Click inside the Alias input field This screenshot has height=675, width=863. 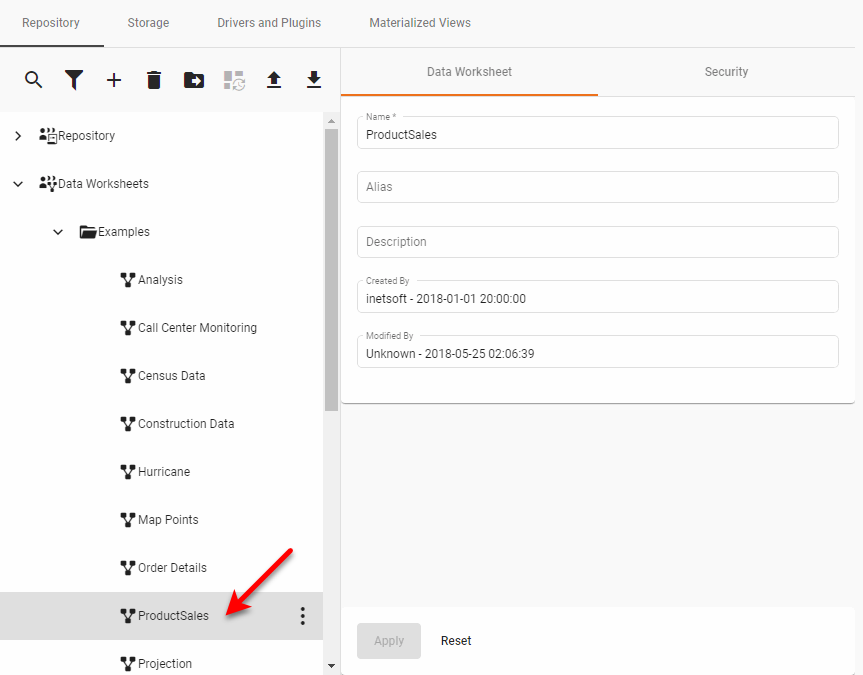click(x=597, y=186)
